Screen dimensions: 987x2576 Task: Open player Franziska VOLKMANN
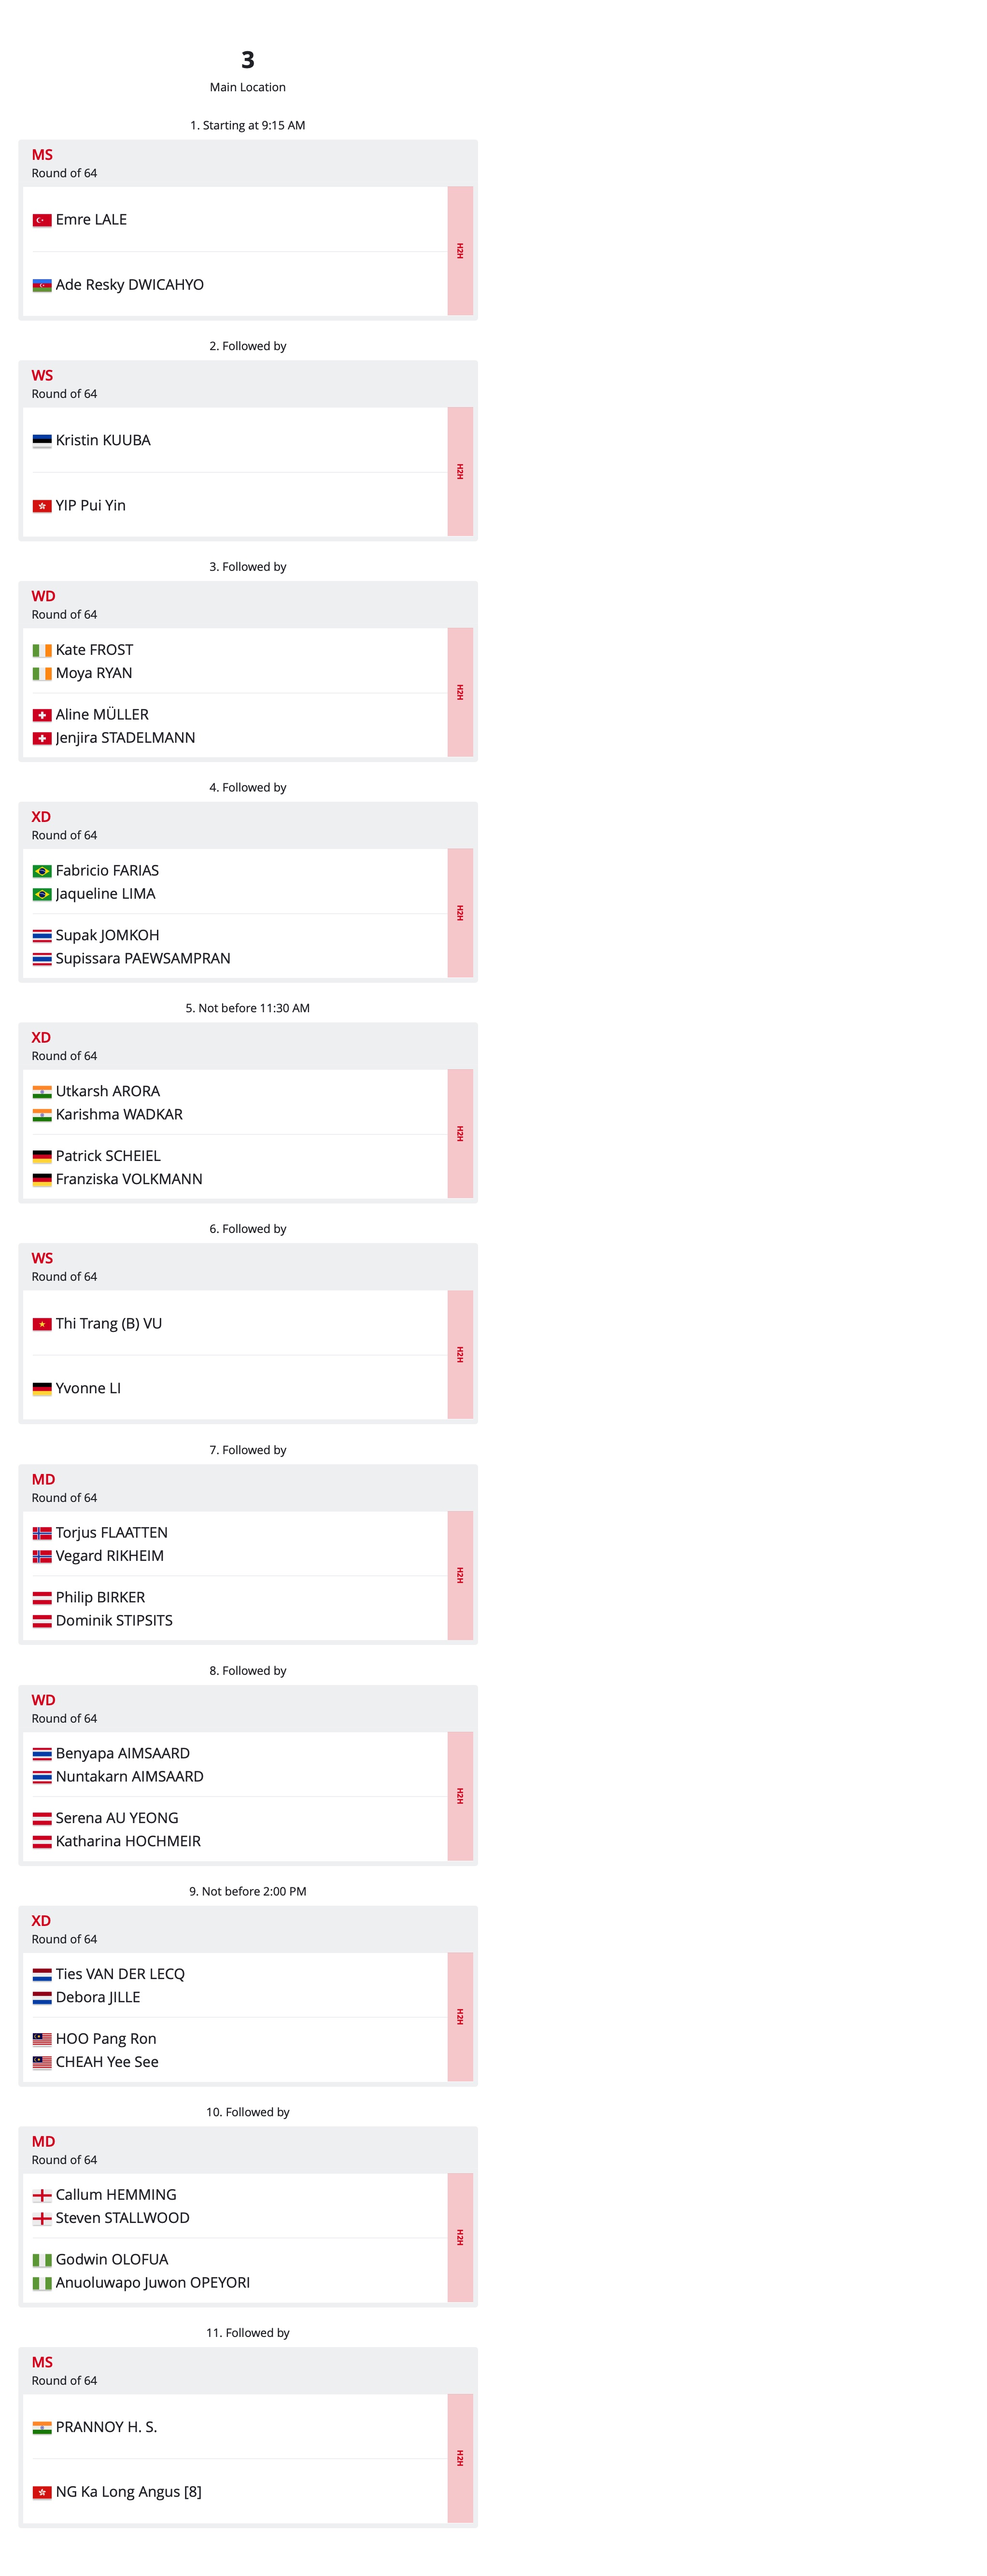[129, 1179]
